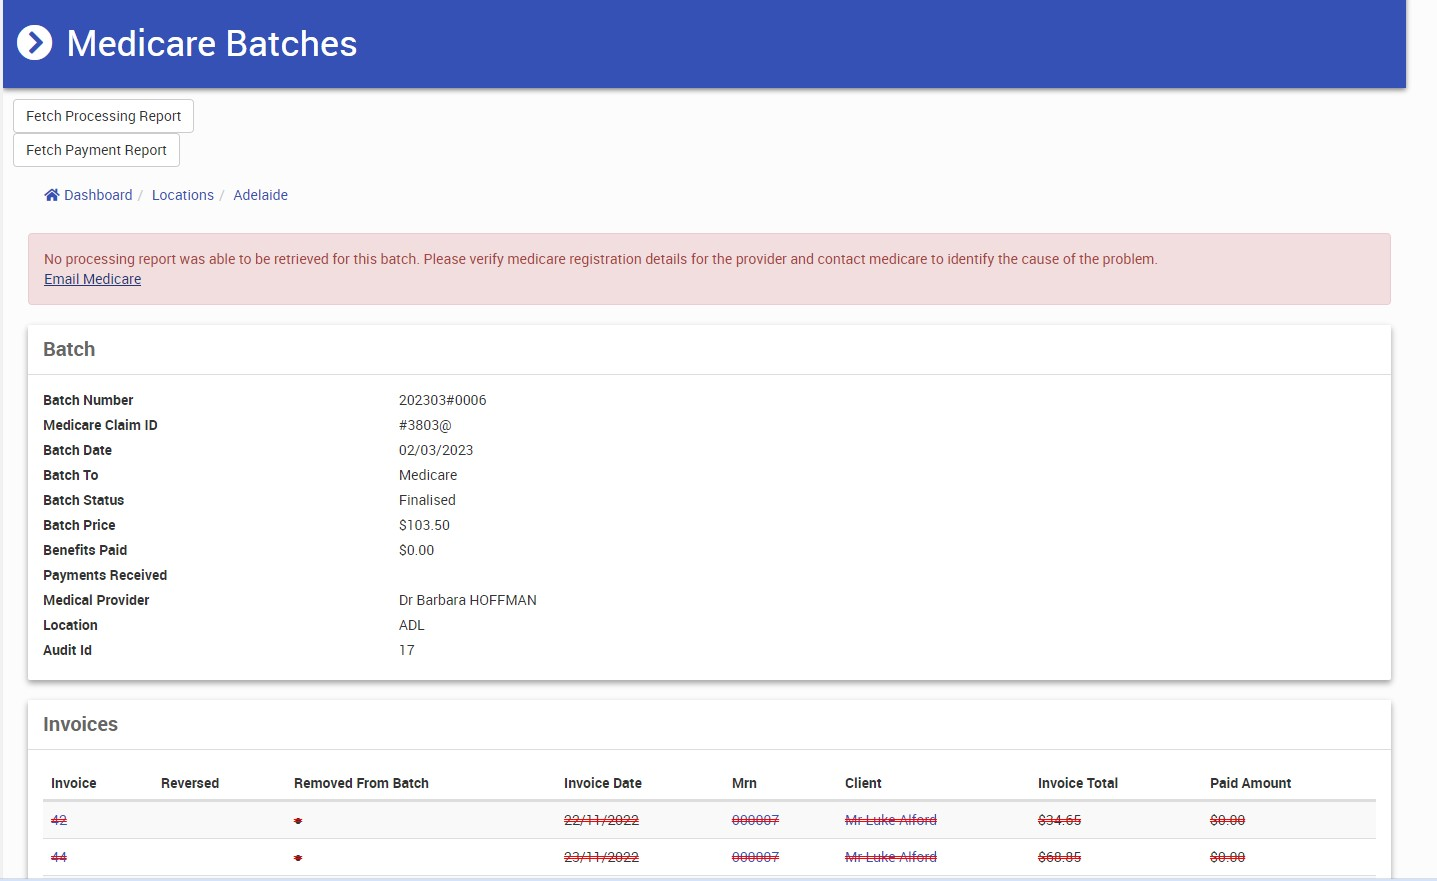Click the Invoice Total column header
Viewport: 1437px width, 881px height.
click(1078, 783)
